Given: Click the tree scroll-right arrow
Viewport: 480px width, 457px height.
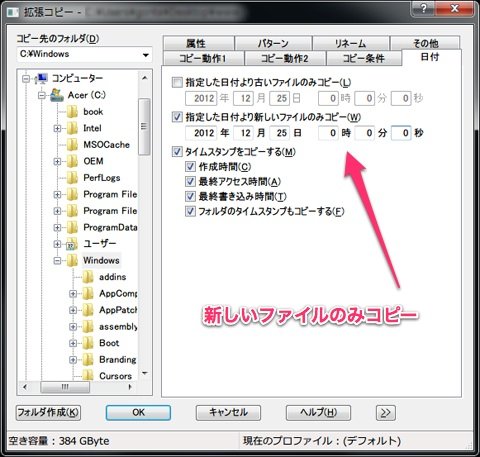Looking at the screenshot, I should pos(130,387).
